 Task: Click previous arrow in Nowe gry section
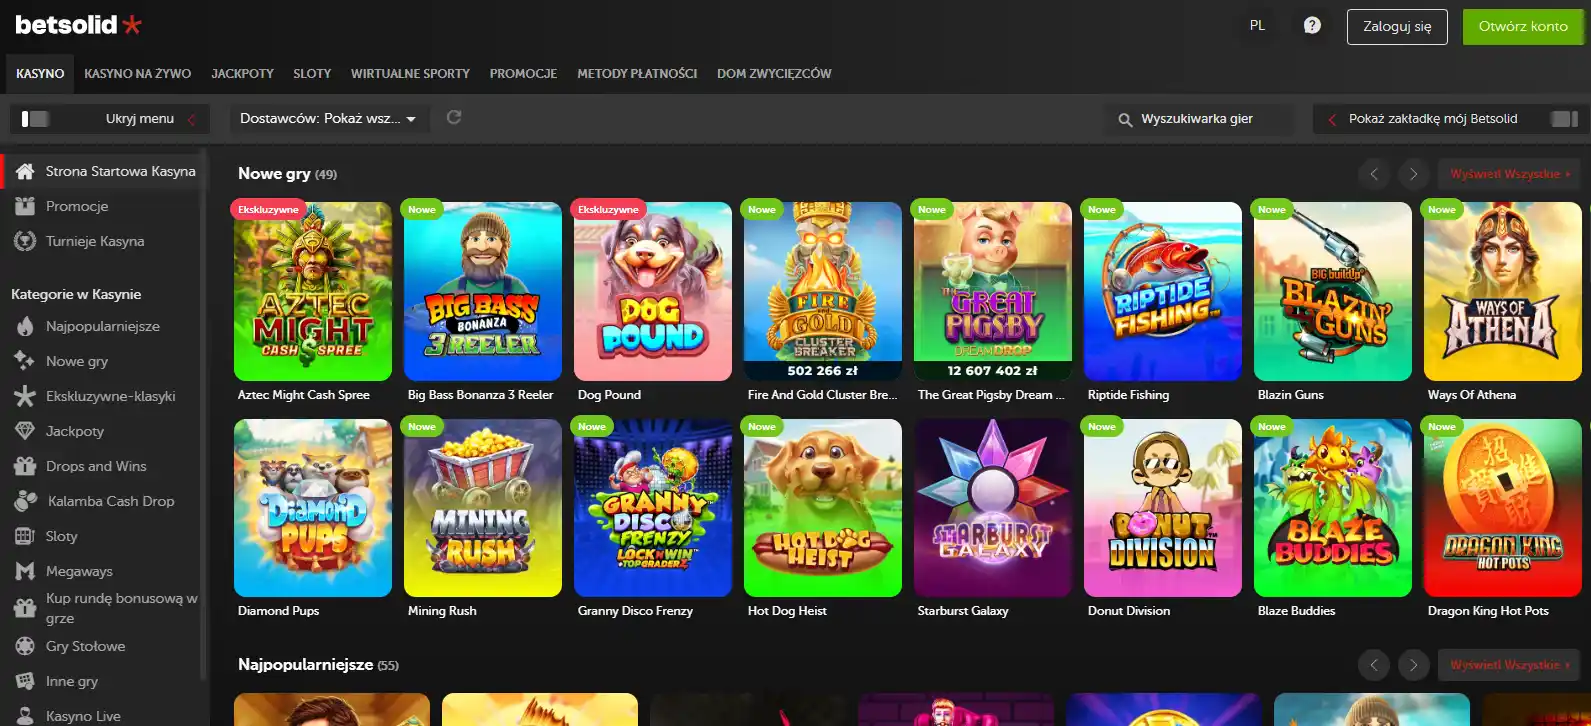(1374, 174)
